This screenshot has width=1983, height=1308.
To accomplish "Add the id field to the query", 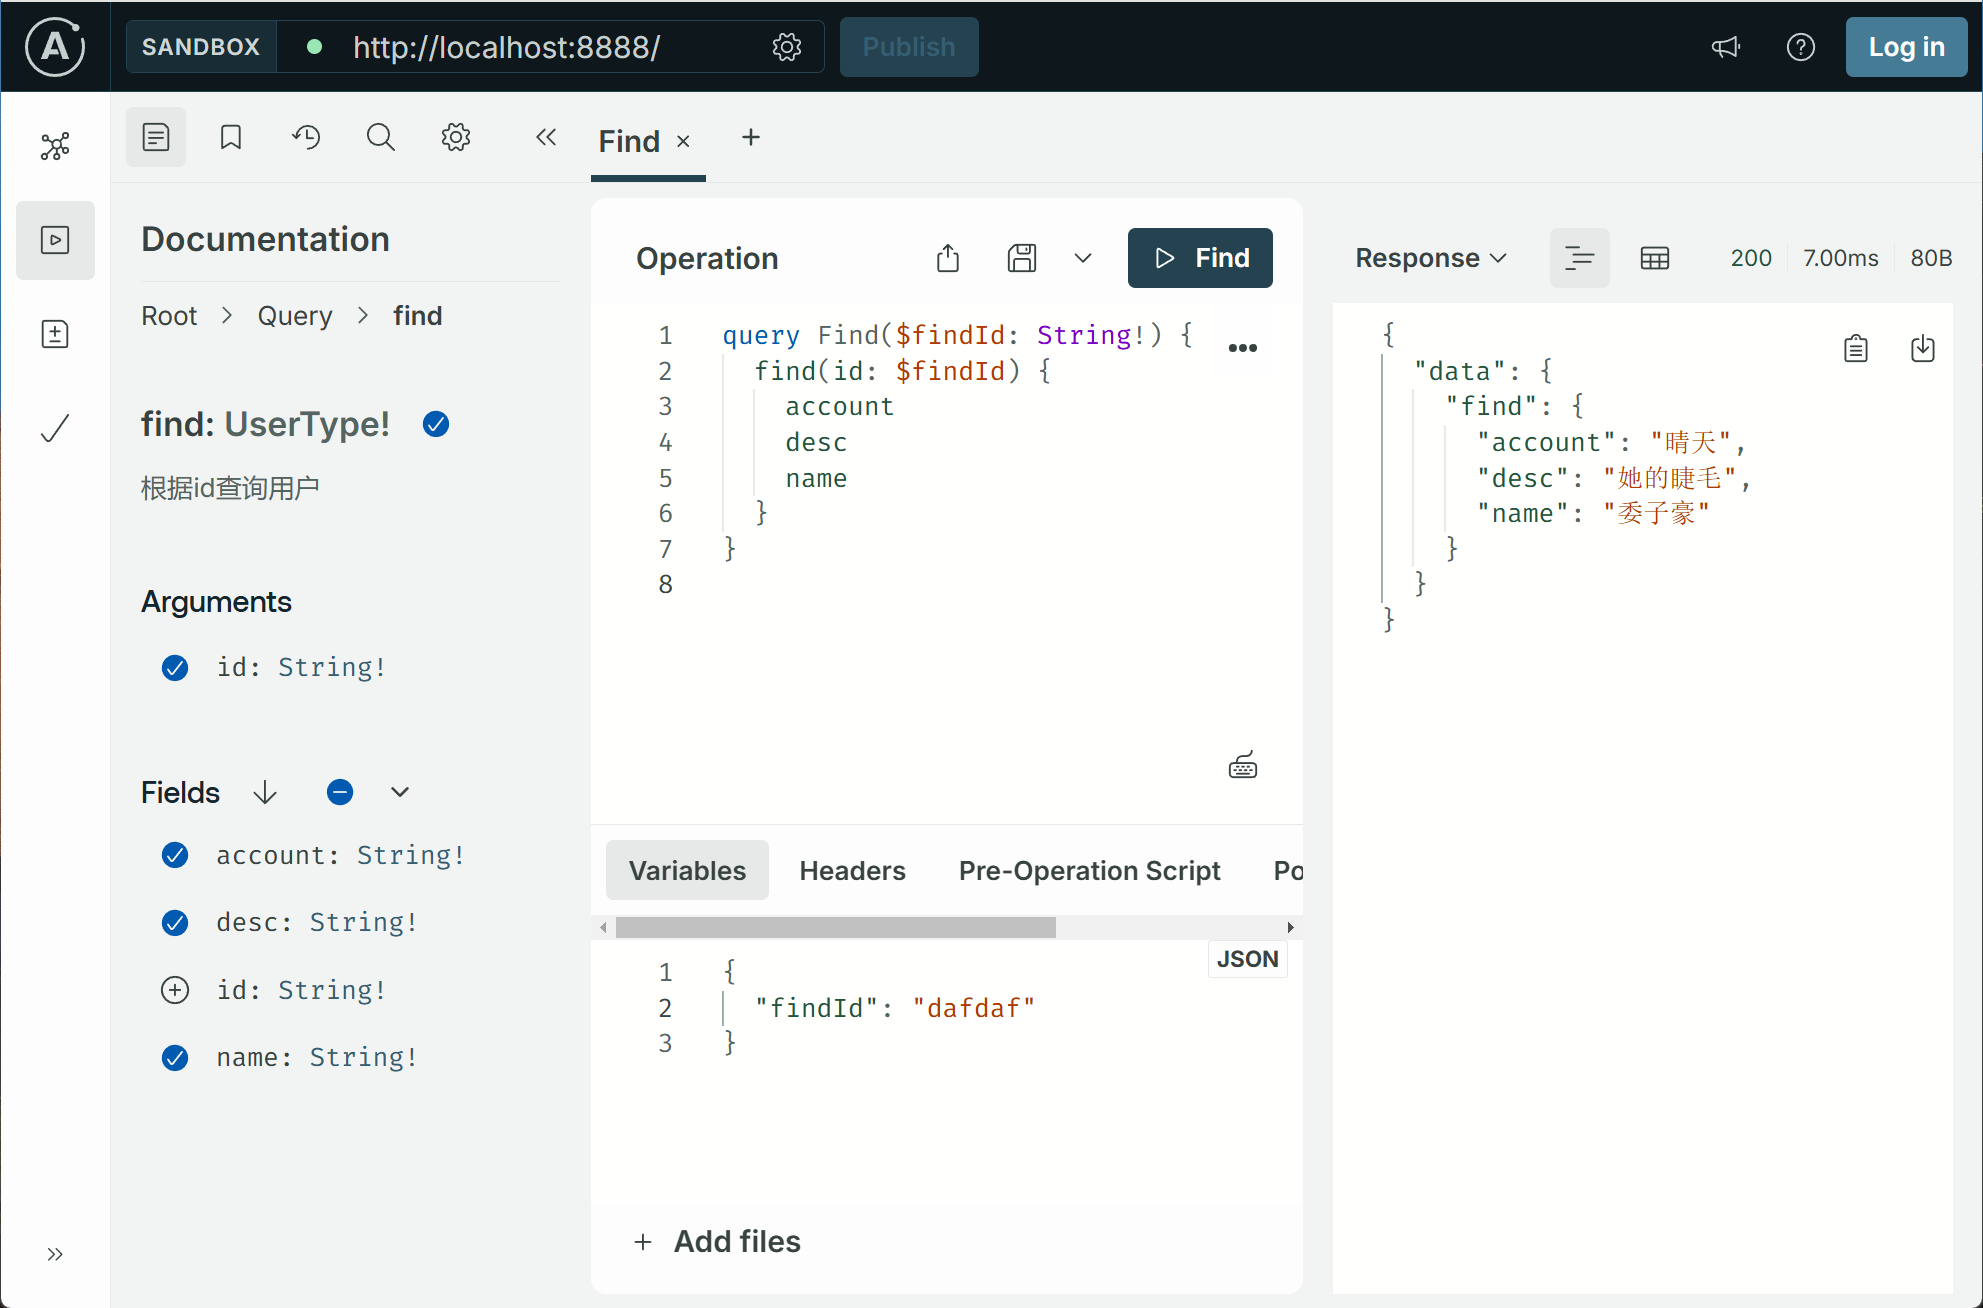I will (175, 990).
